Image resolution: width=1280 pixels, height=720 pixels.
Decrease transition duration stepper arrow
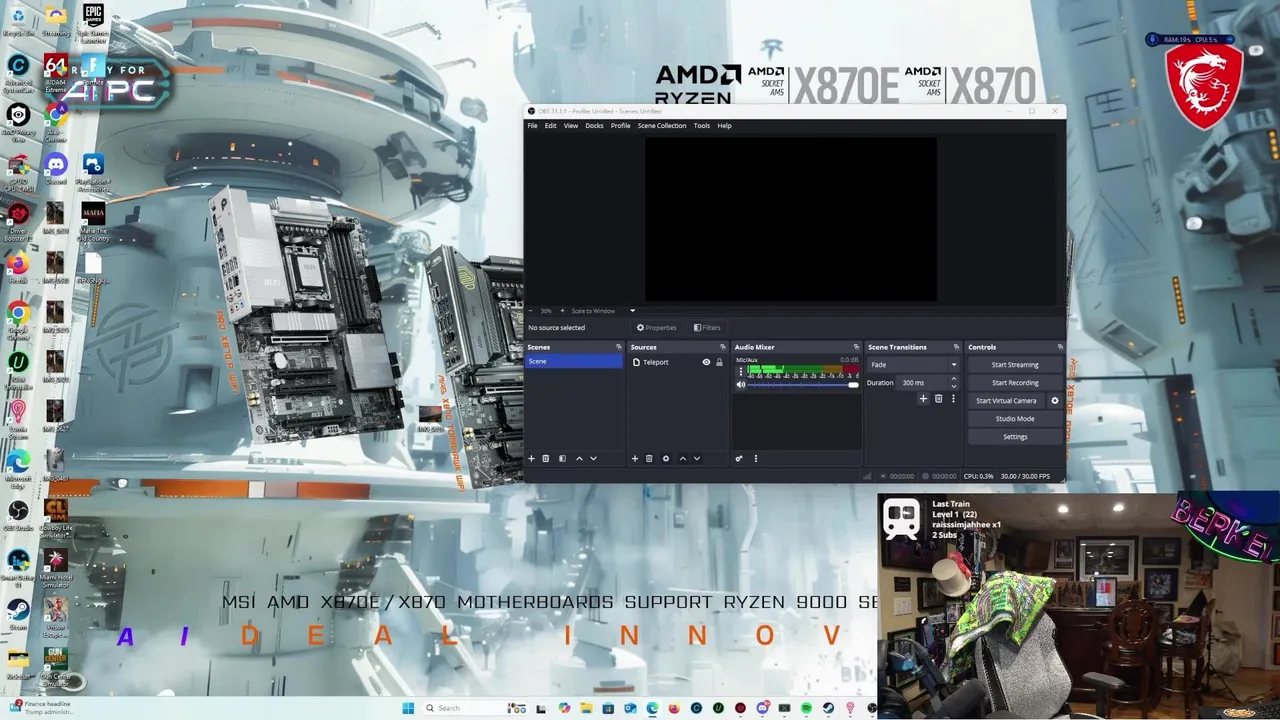pyautogui.click(x=953, y=386)
